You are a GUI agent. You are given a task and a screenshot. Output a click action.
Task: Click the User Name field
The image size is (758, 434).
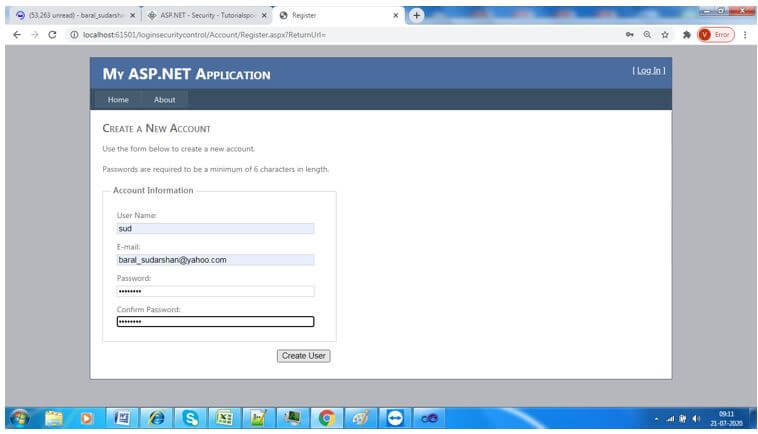click(215, 229)
